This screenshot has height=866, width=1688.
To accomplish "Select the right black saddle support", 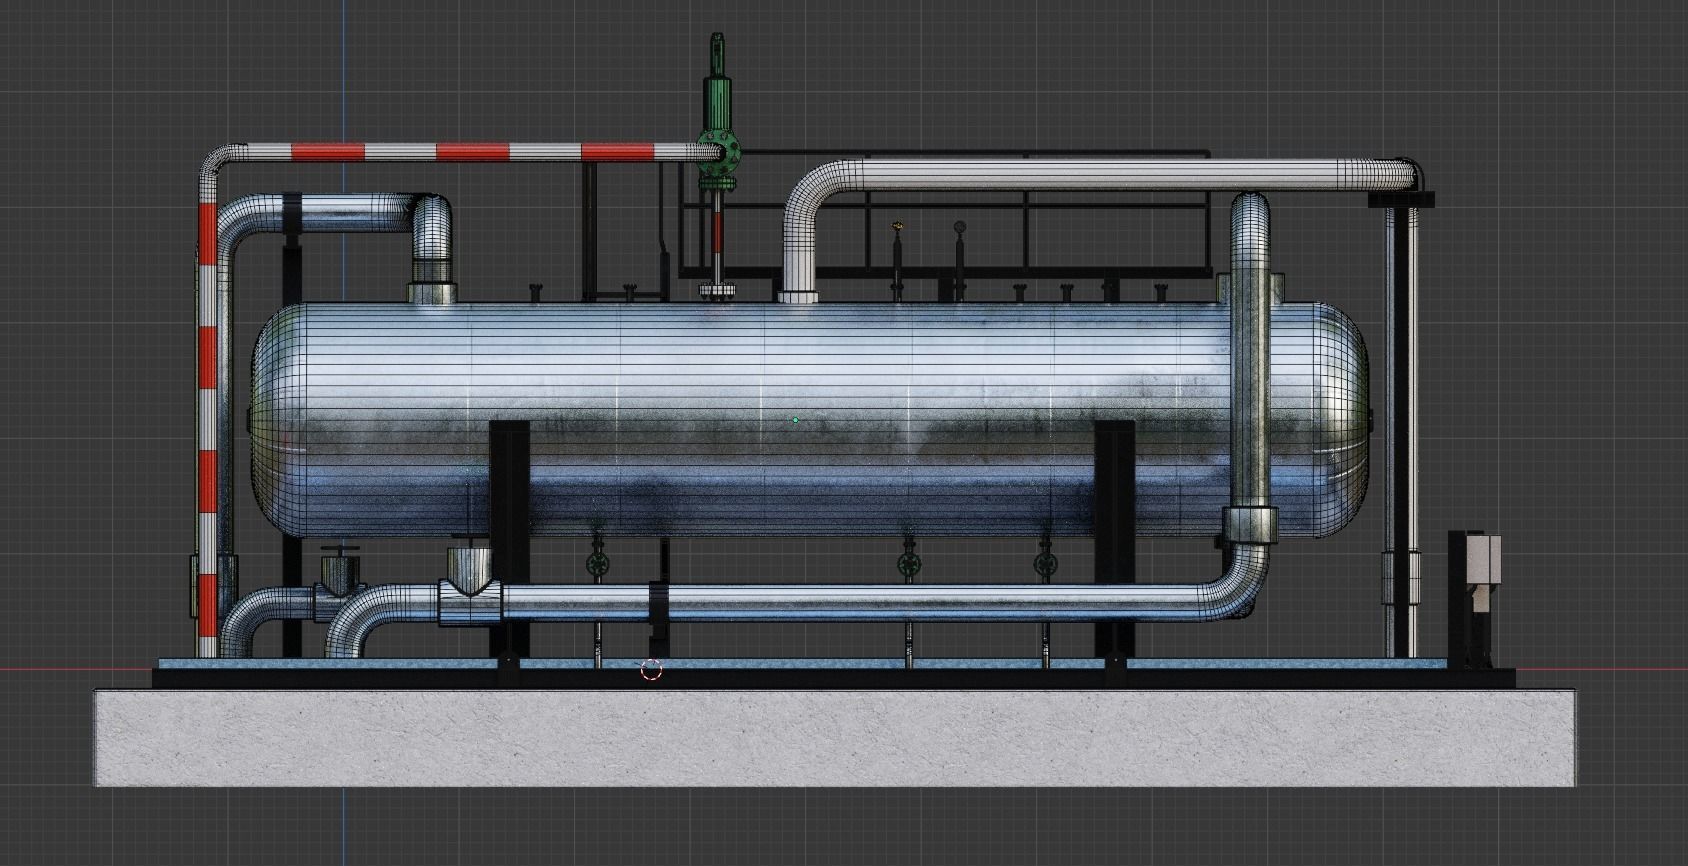I will click(1115, 540).
